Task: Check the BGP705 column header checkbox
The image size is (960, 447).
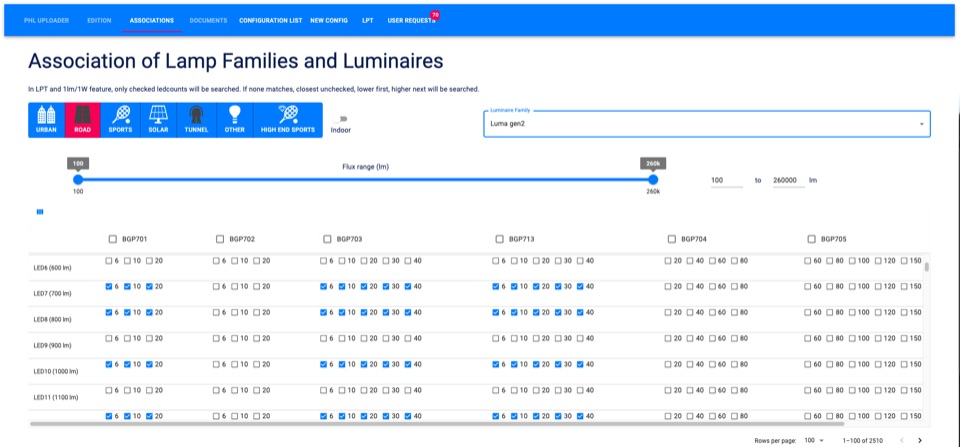Action: point(812,239)
